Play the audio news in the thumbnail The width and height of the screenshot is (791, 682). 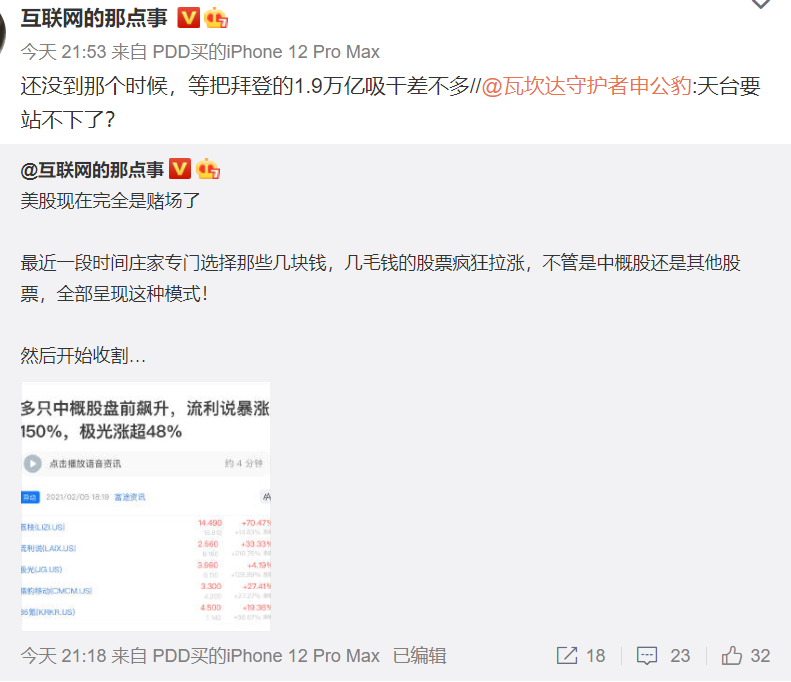click(33, 464)
